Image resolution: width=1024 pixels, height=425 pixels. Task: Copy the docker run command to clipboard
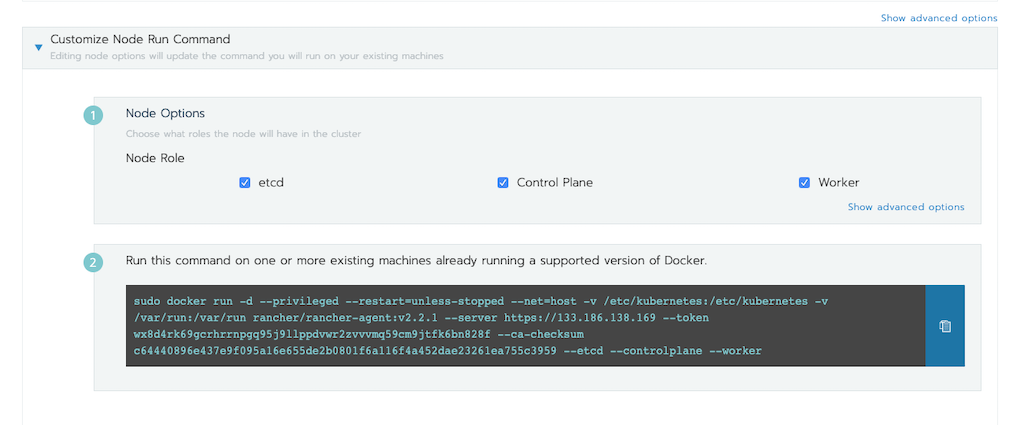(944, 326)
